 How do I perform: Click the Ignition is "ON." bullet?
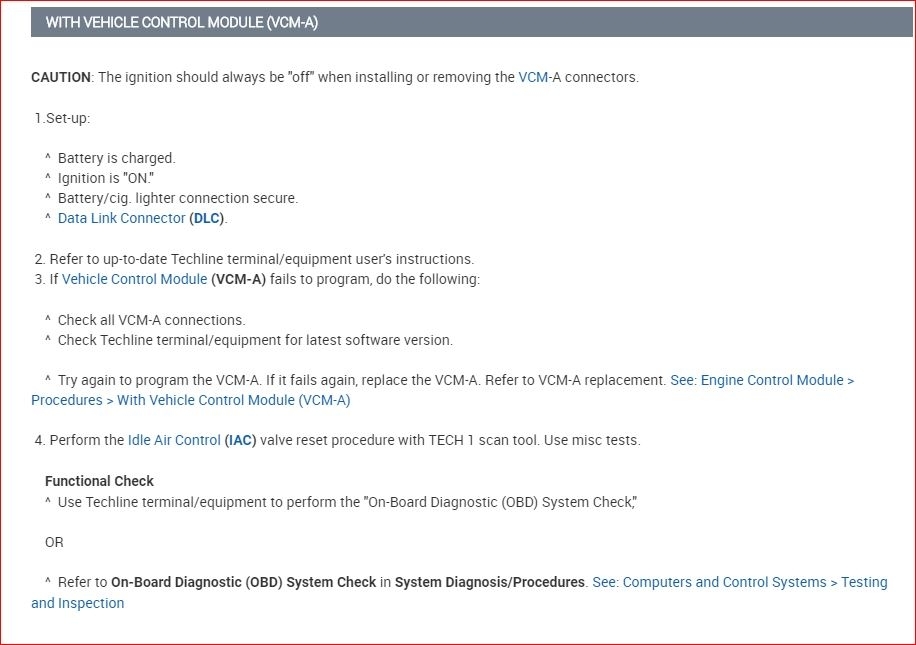(x=105, y=178)
